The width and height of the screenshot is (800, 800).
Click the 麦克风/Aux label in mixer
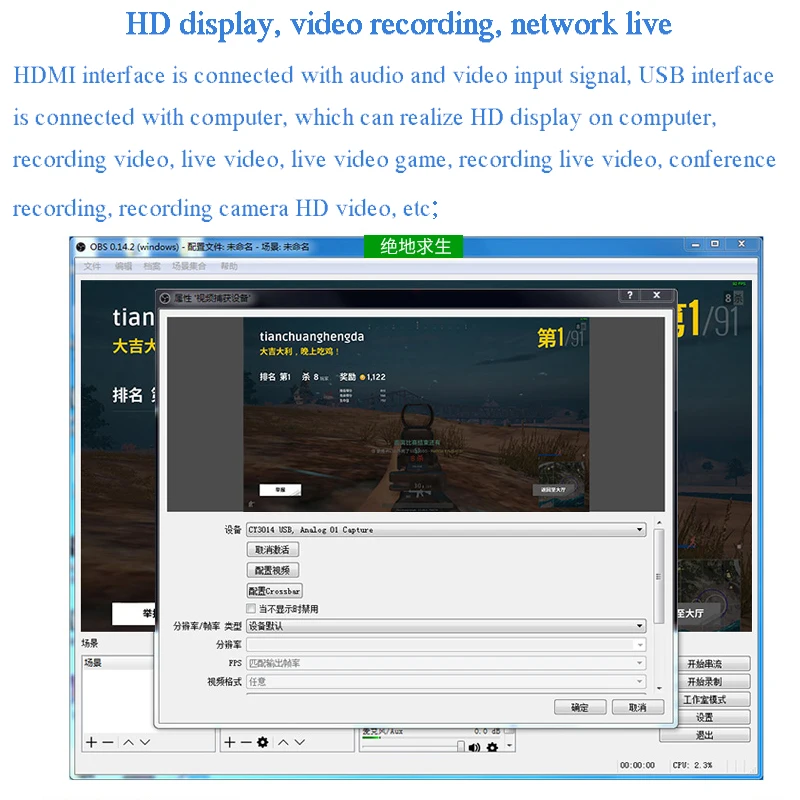point(382,732)
